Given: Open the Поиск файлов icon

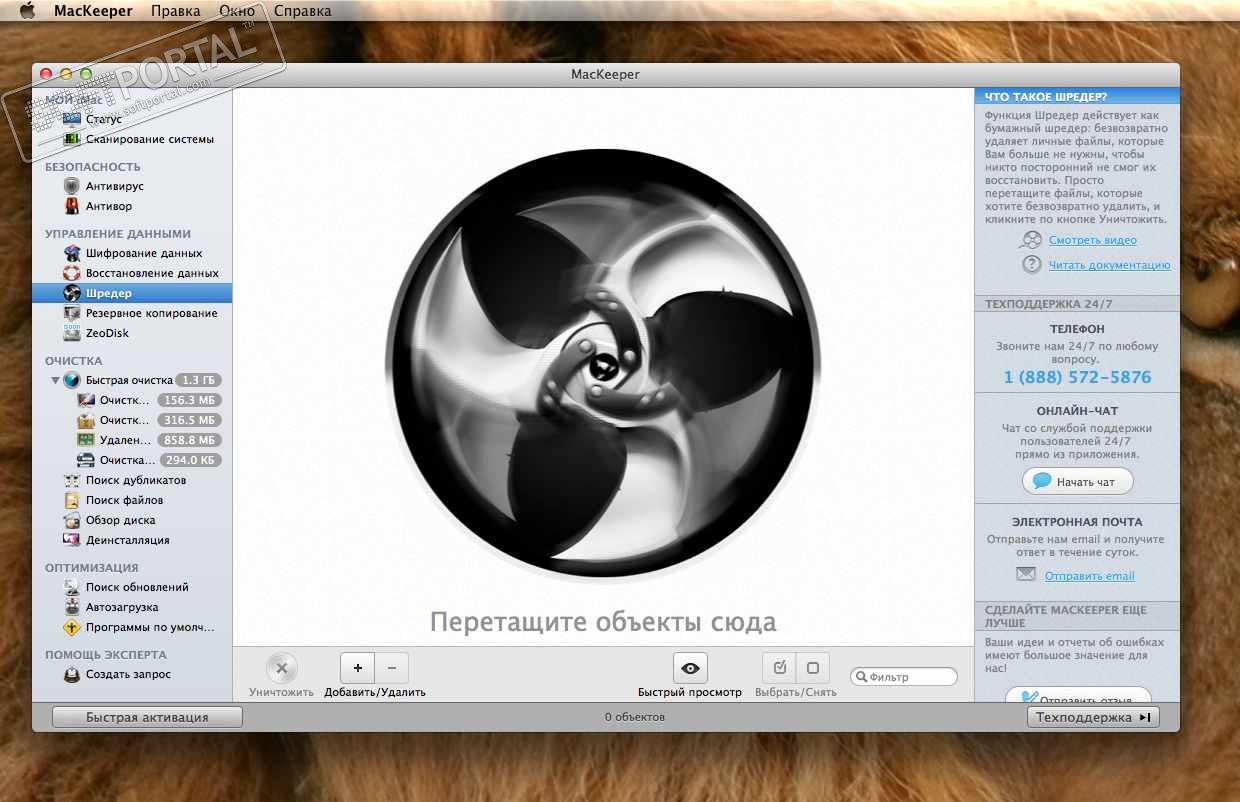Looking at the screenshot, I should (x=72, y=500).
